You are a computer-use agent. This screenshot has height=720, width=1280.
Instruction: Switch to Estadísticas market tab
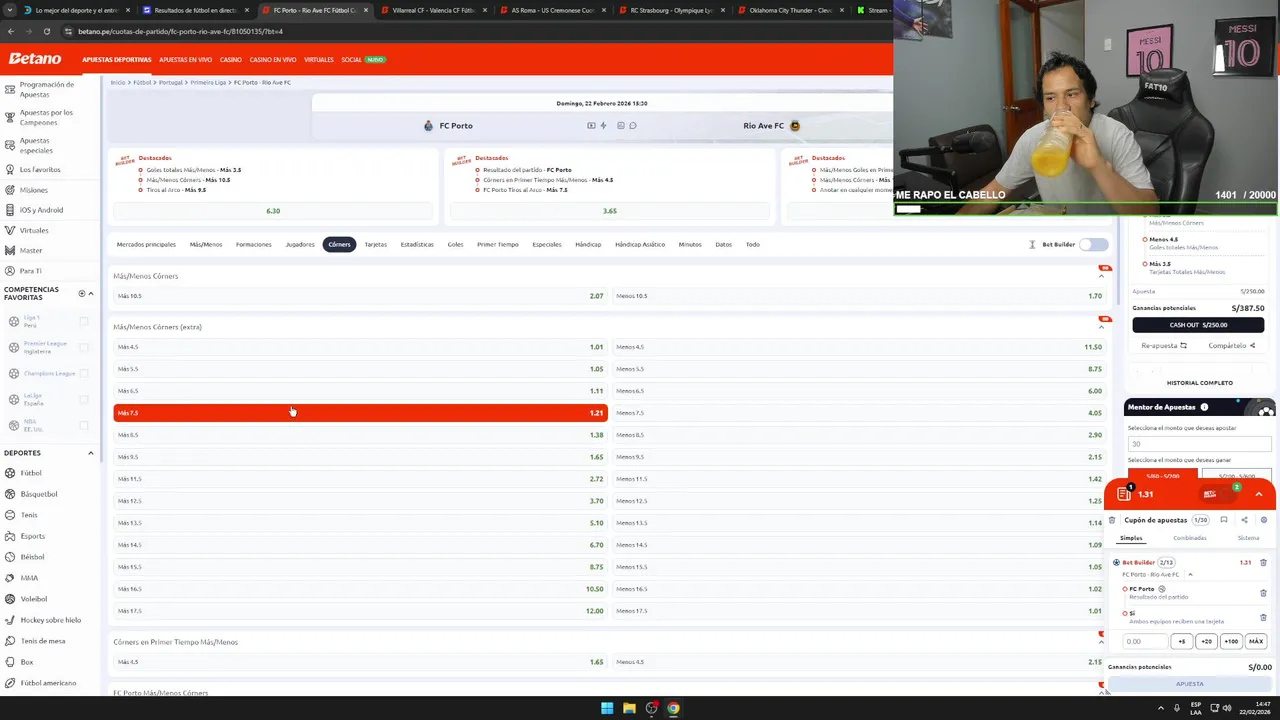click(x=417, y=244)
